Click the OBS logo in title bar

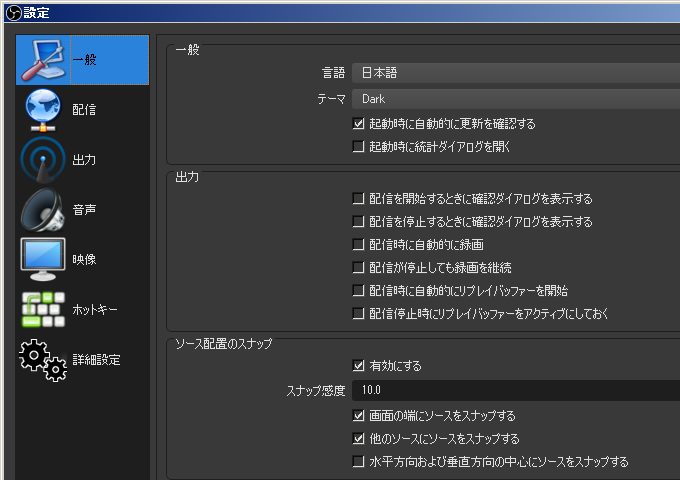click(11, 12)
